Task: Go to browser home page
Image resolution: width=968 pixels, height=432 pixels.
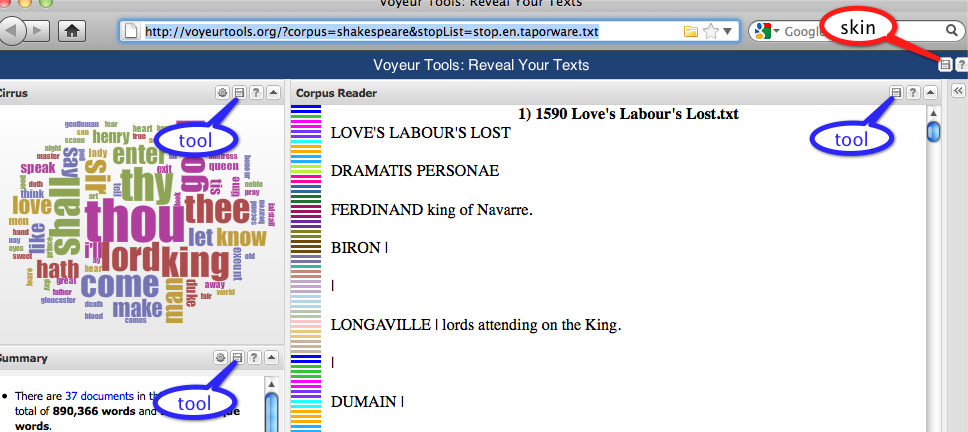Action: (x=72, y=30)
